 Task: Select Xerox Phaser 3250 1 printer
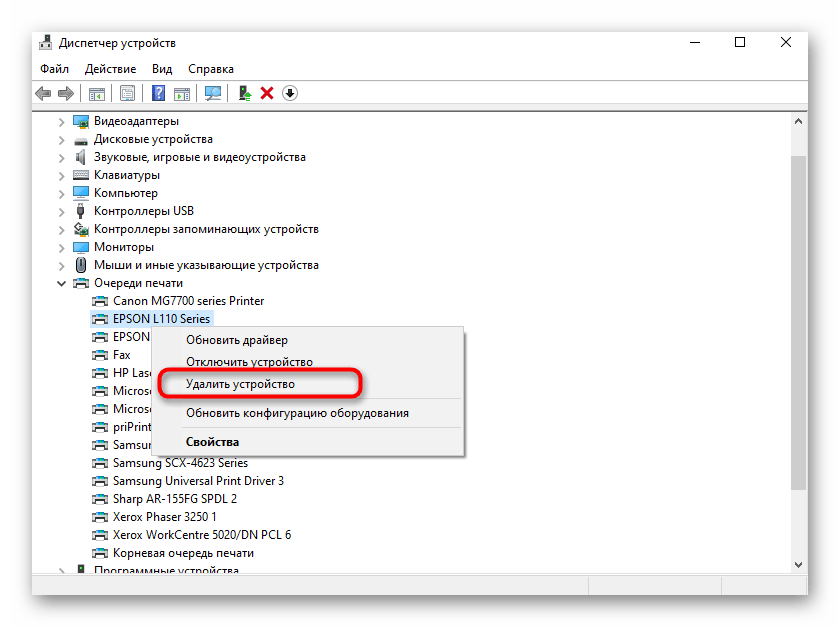[164, 517]
